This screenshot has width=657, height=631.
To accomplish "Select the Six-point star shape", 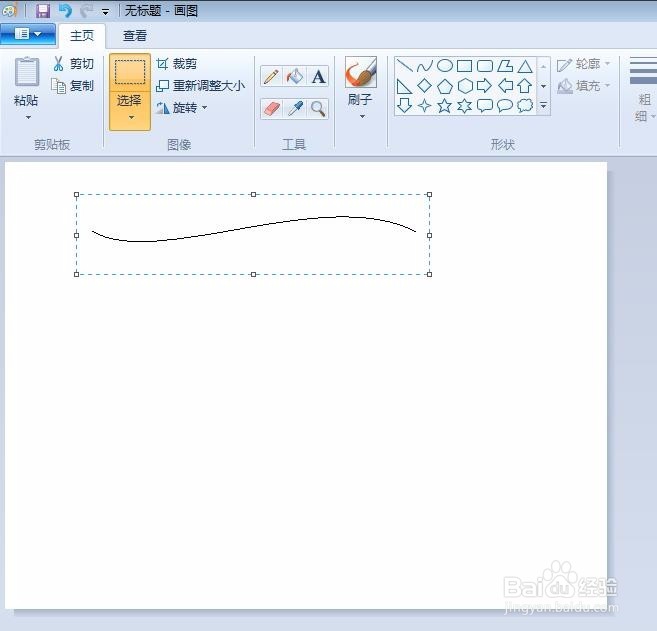I will click(465, 105).
